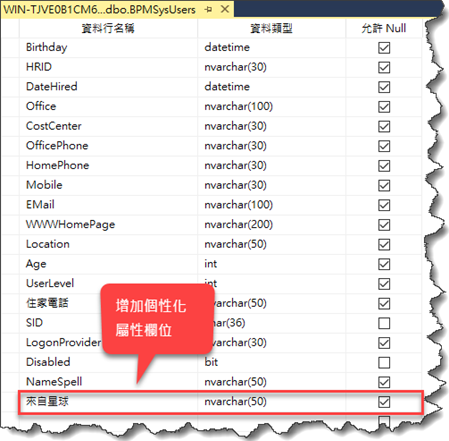
Task: Click the 允許 Null column header
Action: tap(384, 28)
